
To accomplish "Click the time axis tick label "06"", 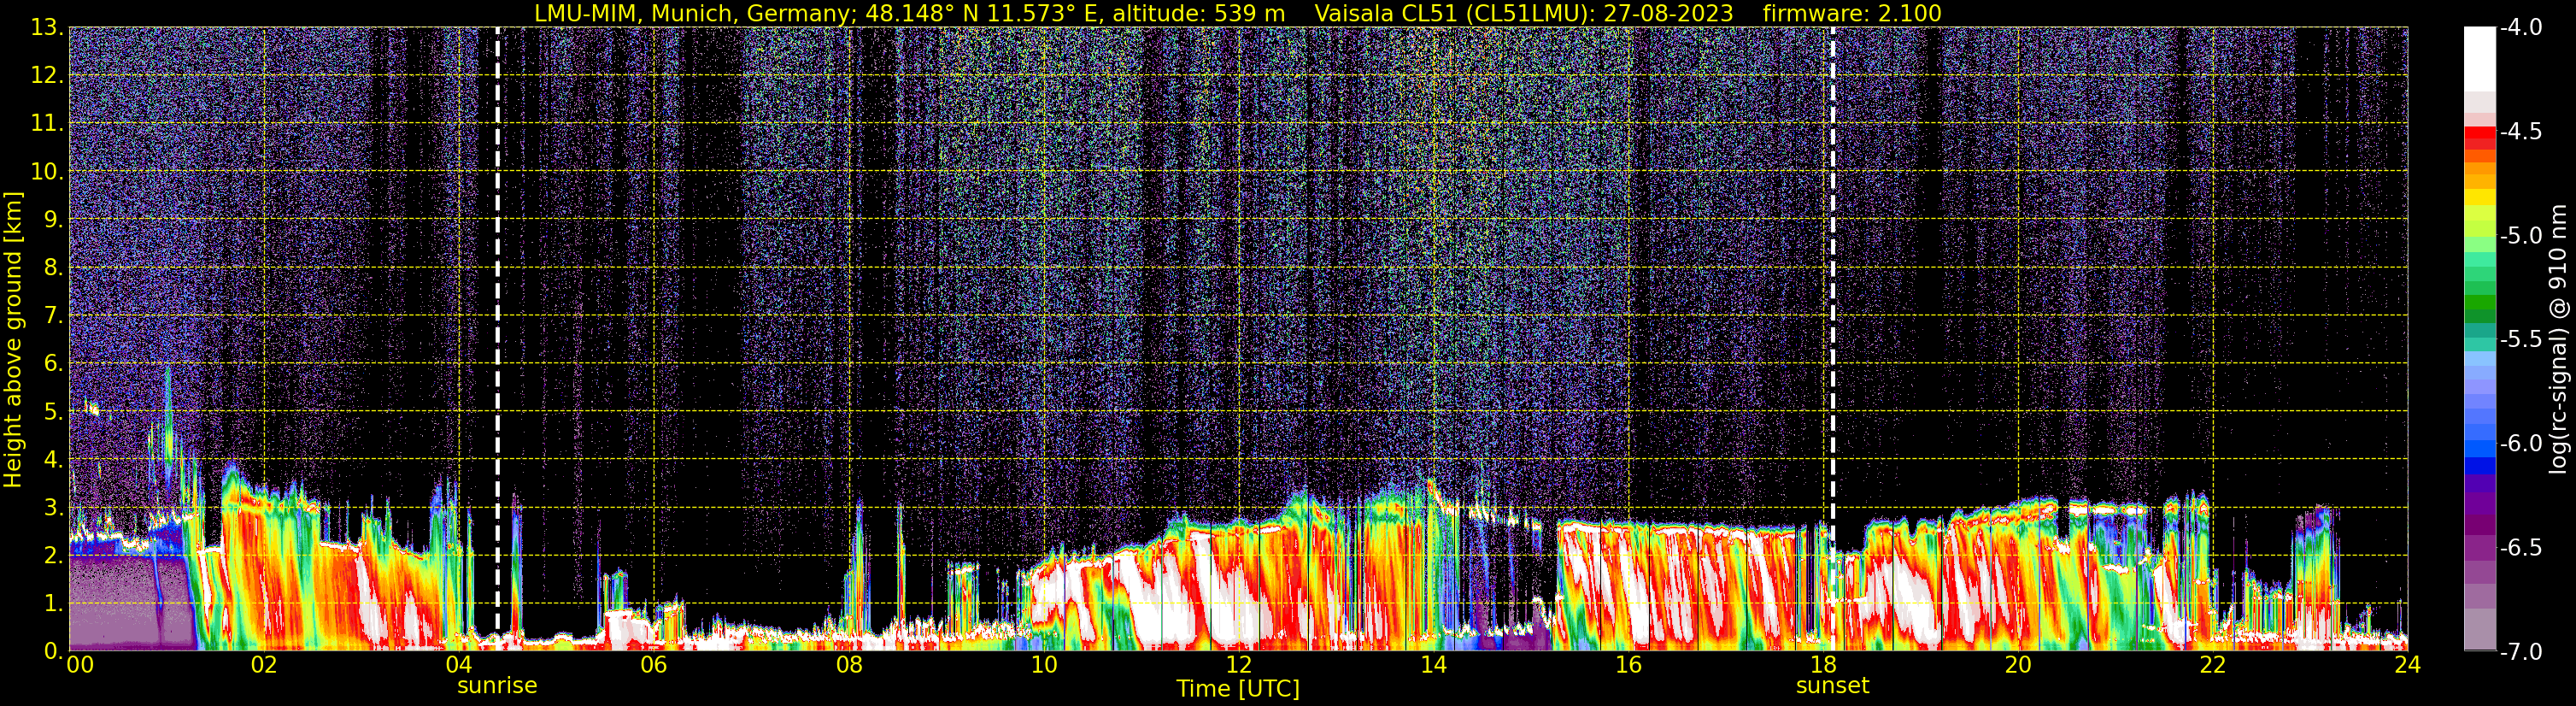I will click(654, 665).
